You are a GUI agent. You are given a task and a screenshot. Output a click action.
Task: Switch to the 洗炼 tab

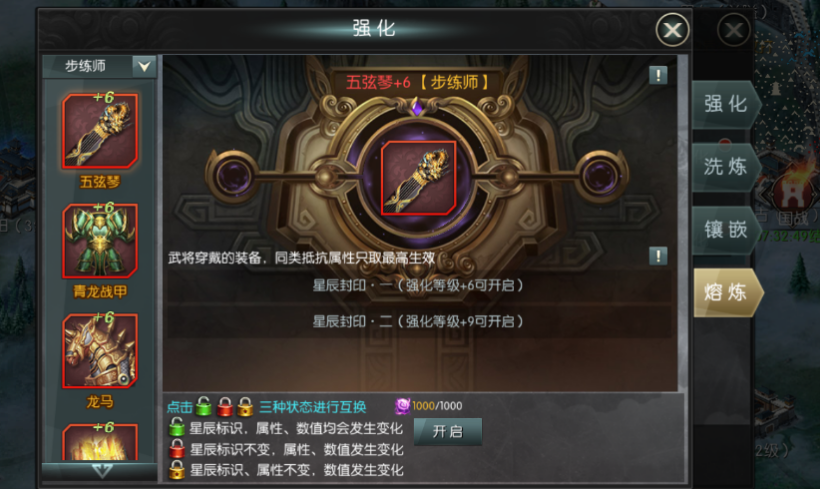point(726,167)
